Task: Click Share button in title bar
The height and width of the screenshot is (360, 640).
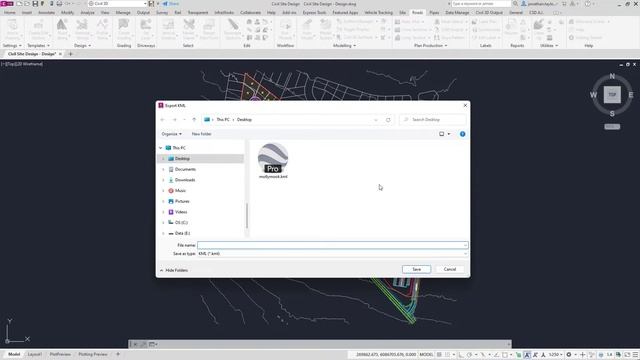Action: [x=171, y=4]
